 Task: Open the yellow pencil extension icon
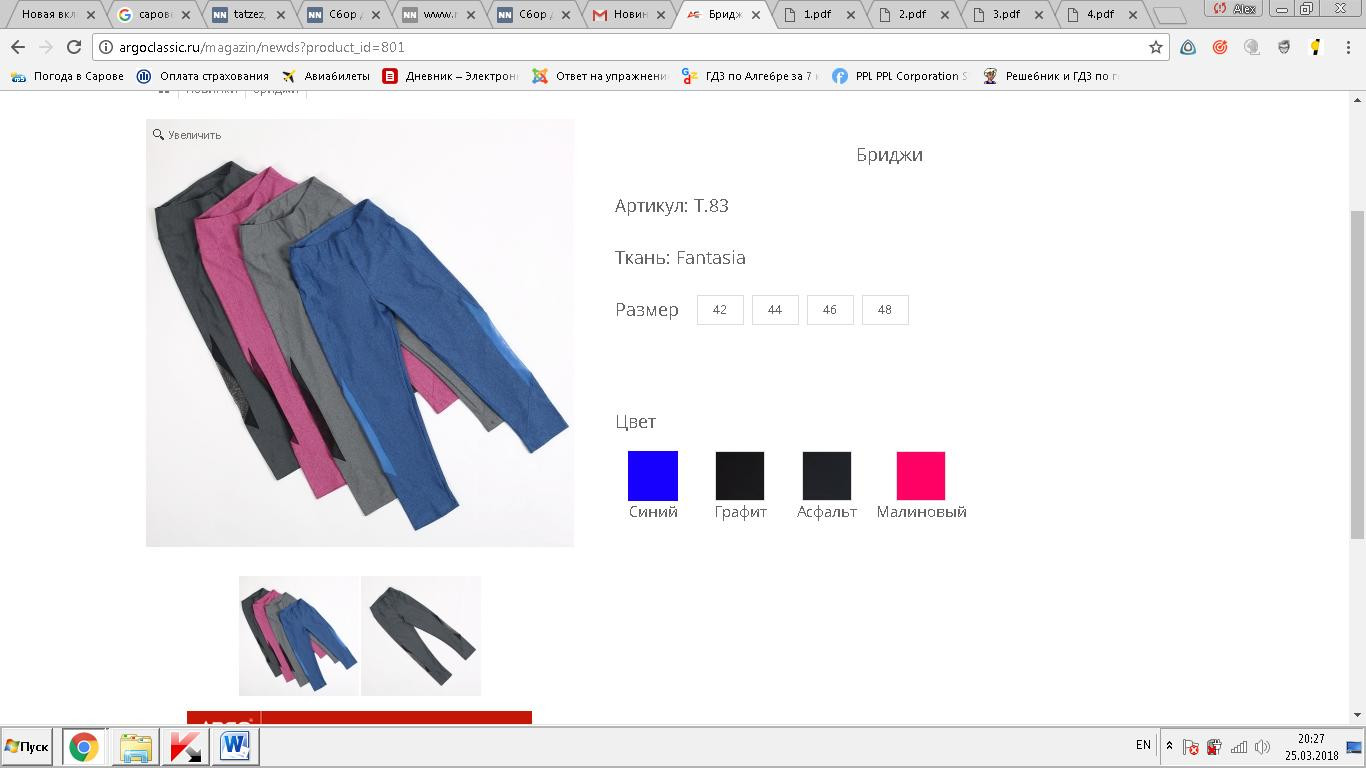click(1316, 47)
